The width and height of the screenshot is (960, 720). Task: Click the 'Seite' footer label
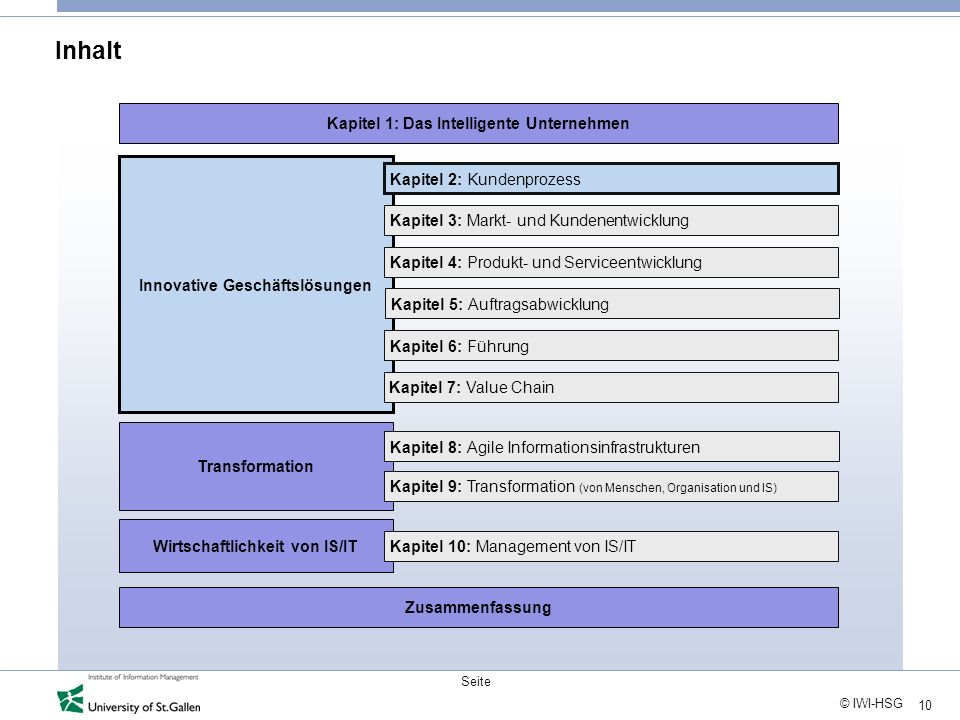tap(476, 681)
